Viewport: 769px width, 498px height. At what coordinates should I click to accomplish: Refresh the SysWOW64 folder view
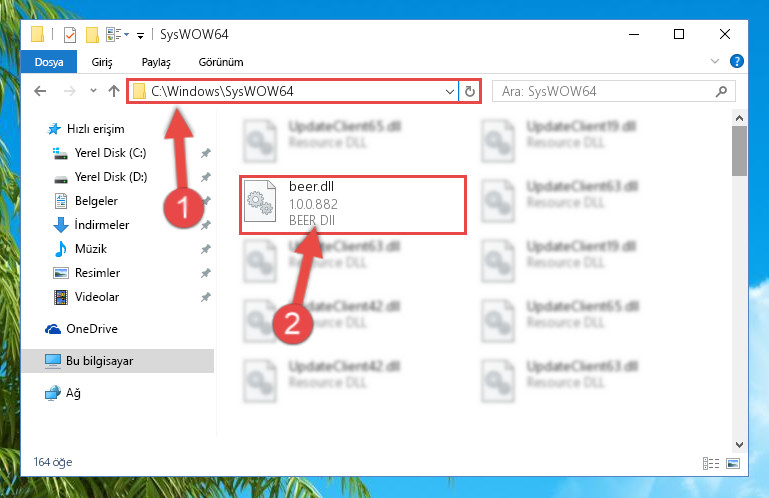[469, 91]
